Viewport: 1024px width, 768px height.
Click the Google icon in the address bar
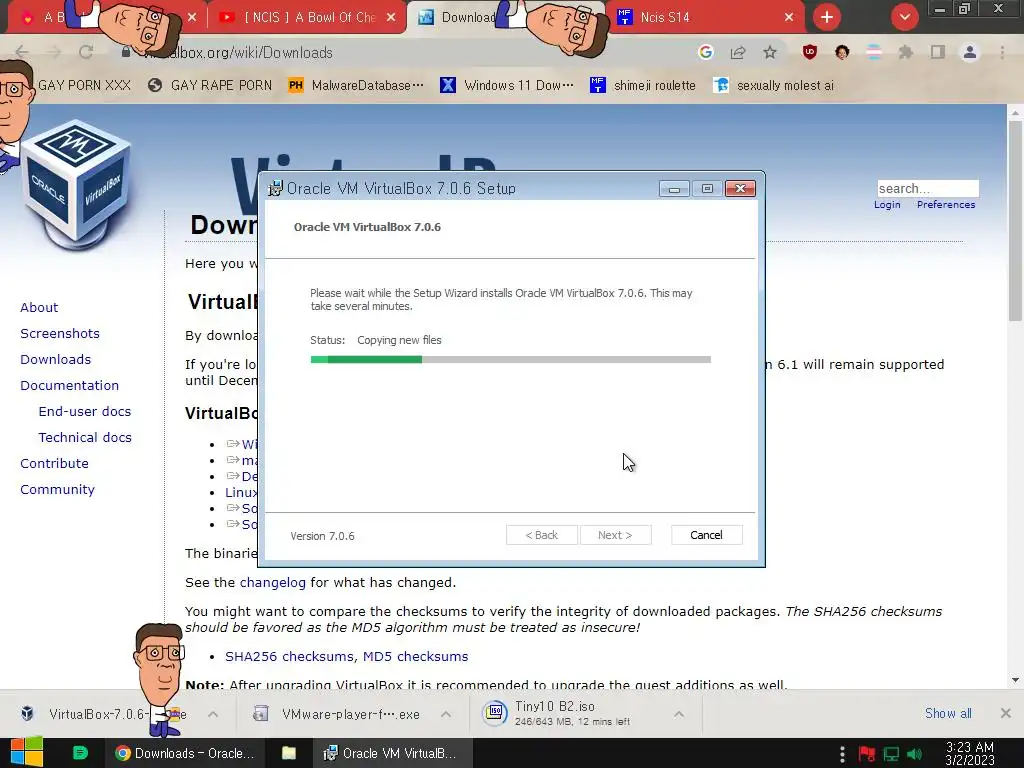coord(705,52)
